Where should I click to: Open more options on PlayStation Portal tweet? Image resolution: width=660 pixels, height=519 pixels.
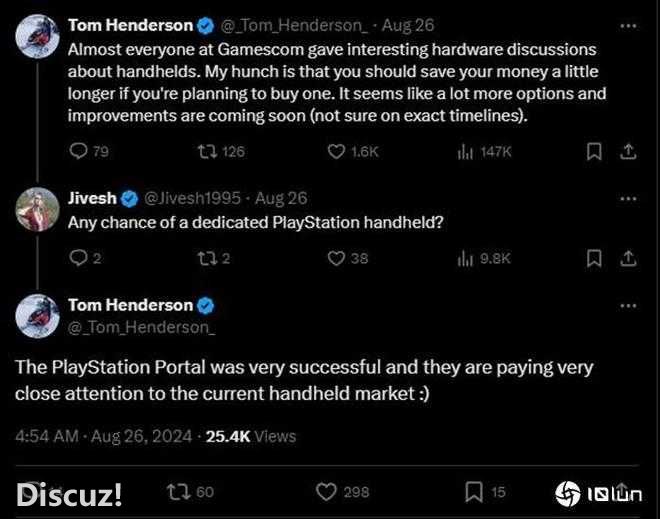point(628,306)
